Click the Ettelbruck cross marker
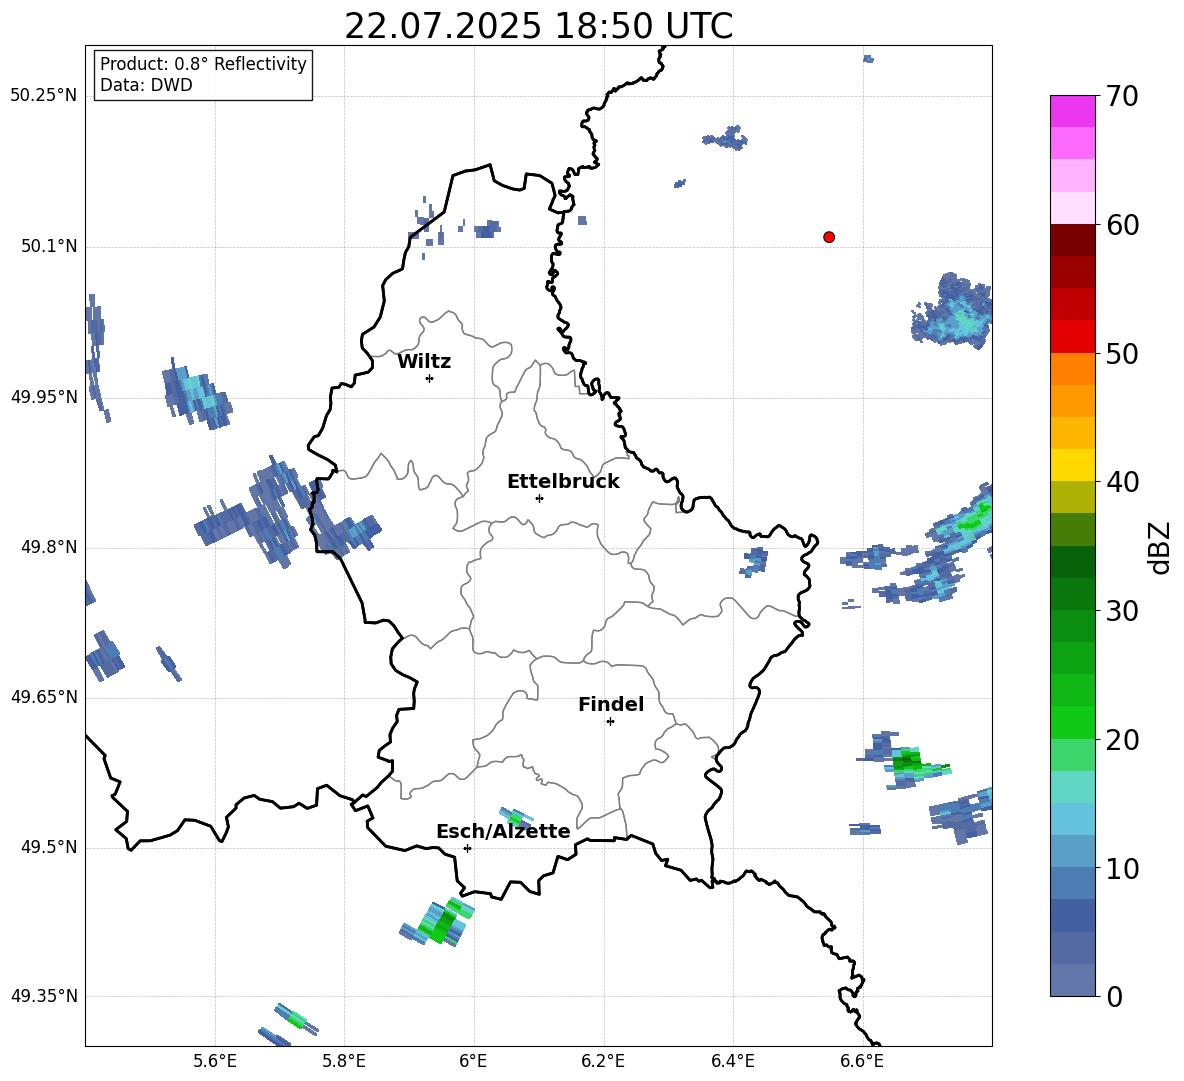The image size is (1184, 1081). [x=539, y=498]
